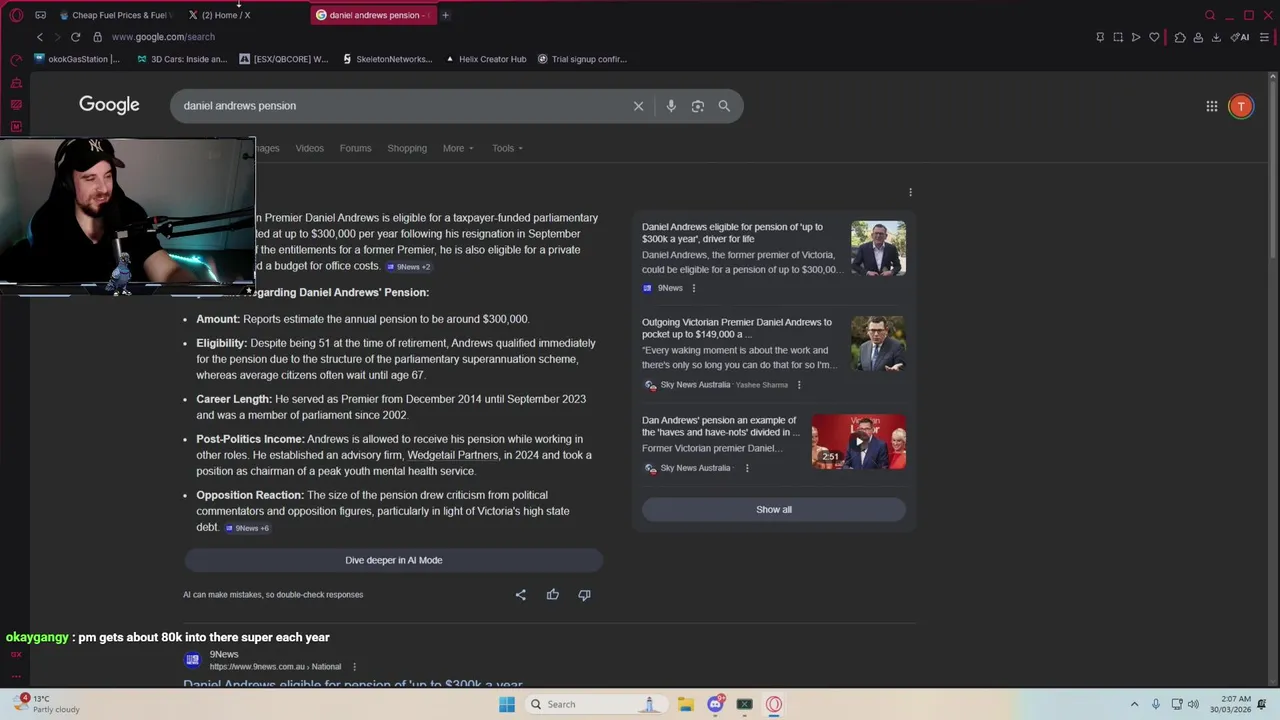Open the AI assistant toolbar icon

point(1240,37)
